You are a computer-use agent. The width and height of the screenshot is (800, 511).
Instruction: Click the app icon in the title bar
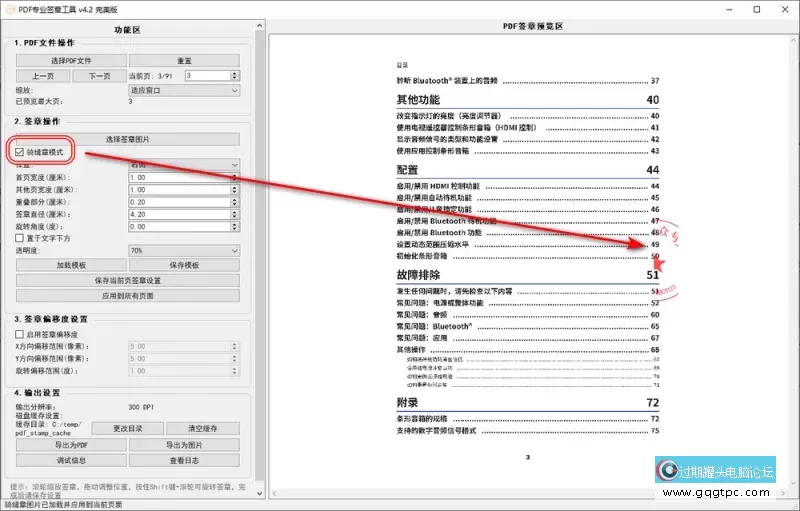[10, 9]
